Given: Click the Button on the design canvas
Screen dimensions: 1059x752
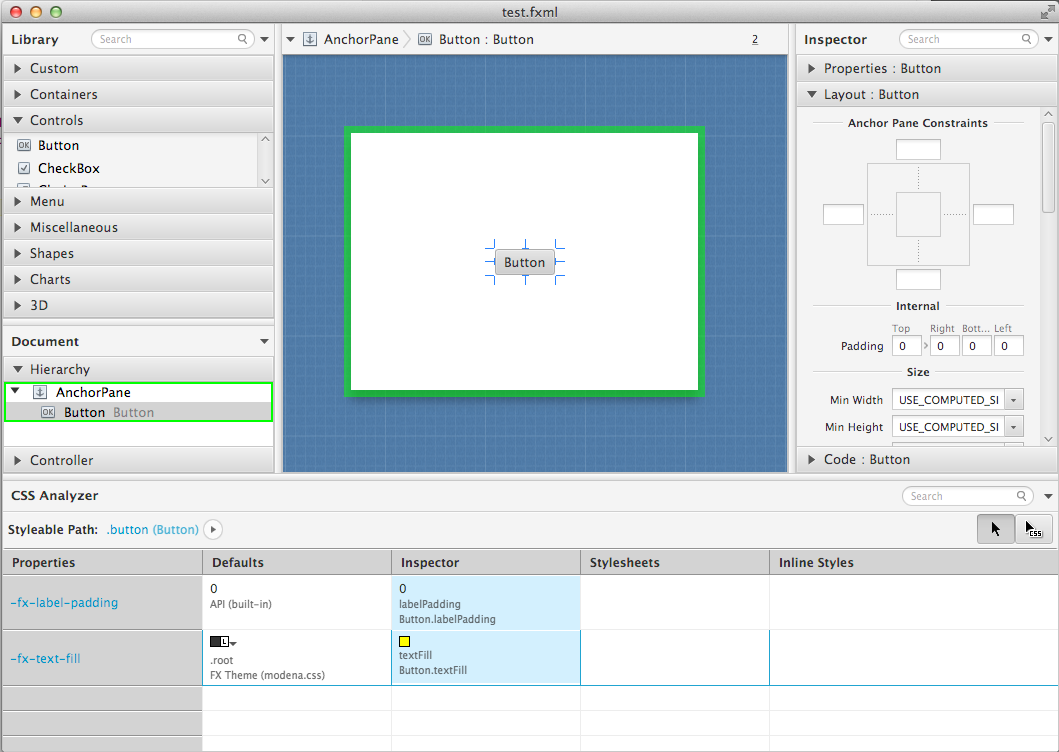Looking at the screenshot, I should (x=524, y=263).
